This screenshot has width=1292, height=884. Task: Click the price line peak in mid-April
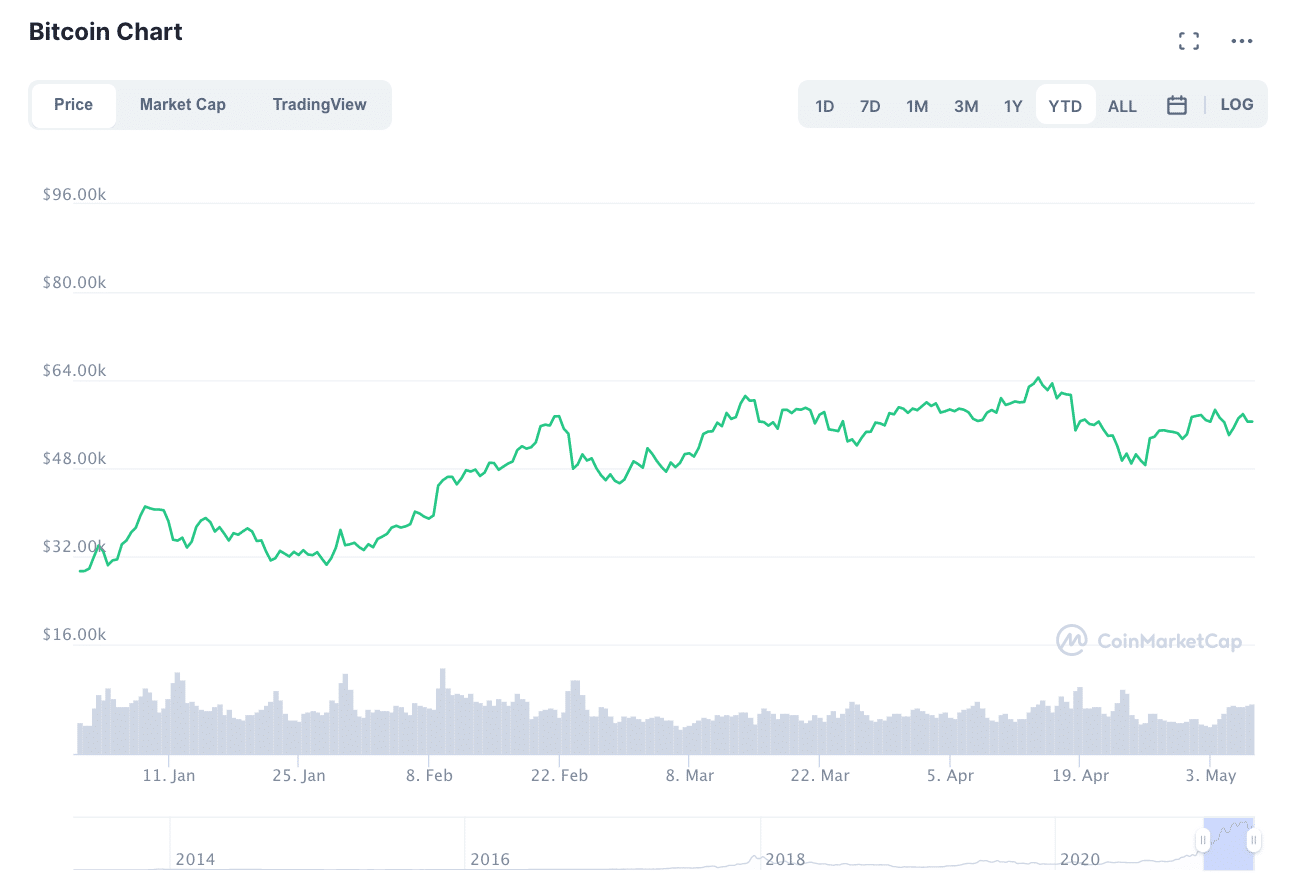(1038, 378)
